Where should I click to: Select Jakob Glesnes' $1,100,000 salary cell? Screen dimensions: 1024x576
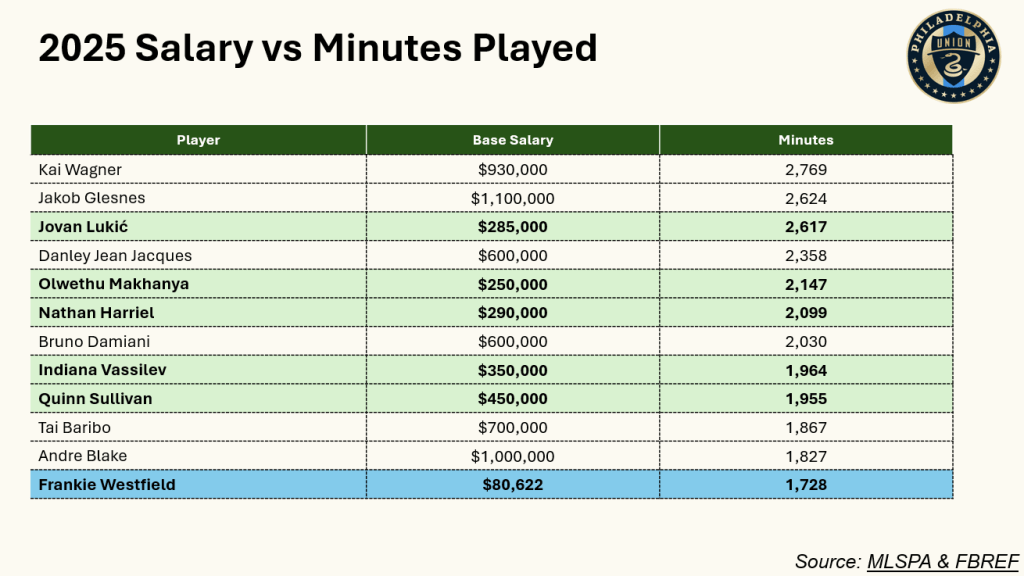pos(512,199)
